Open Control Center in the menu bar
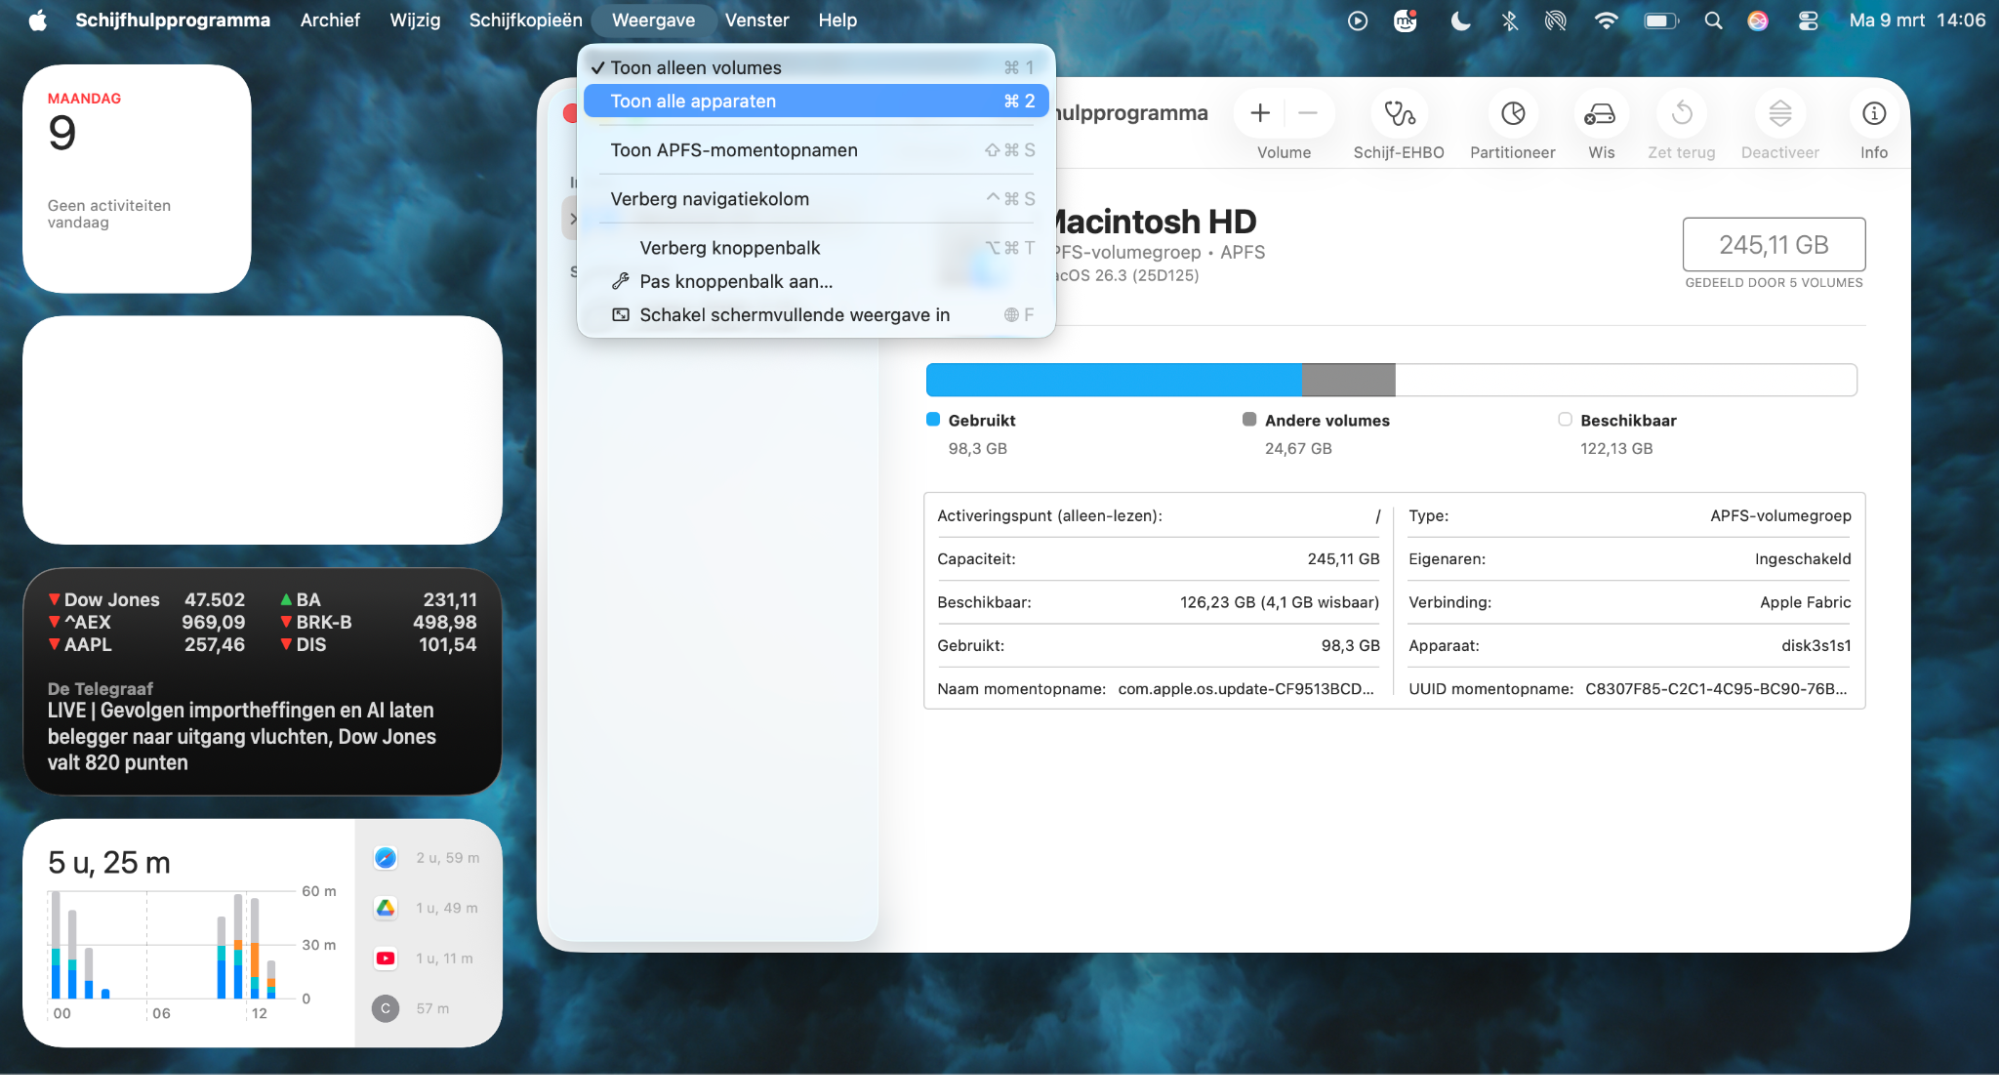This screenshot has height=1075, width=1999. 1808,20
